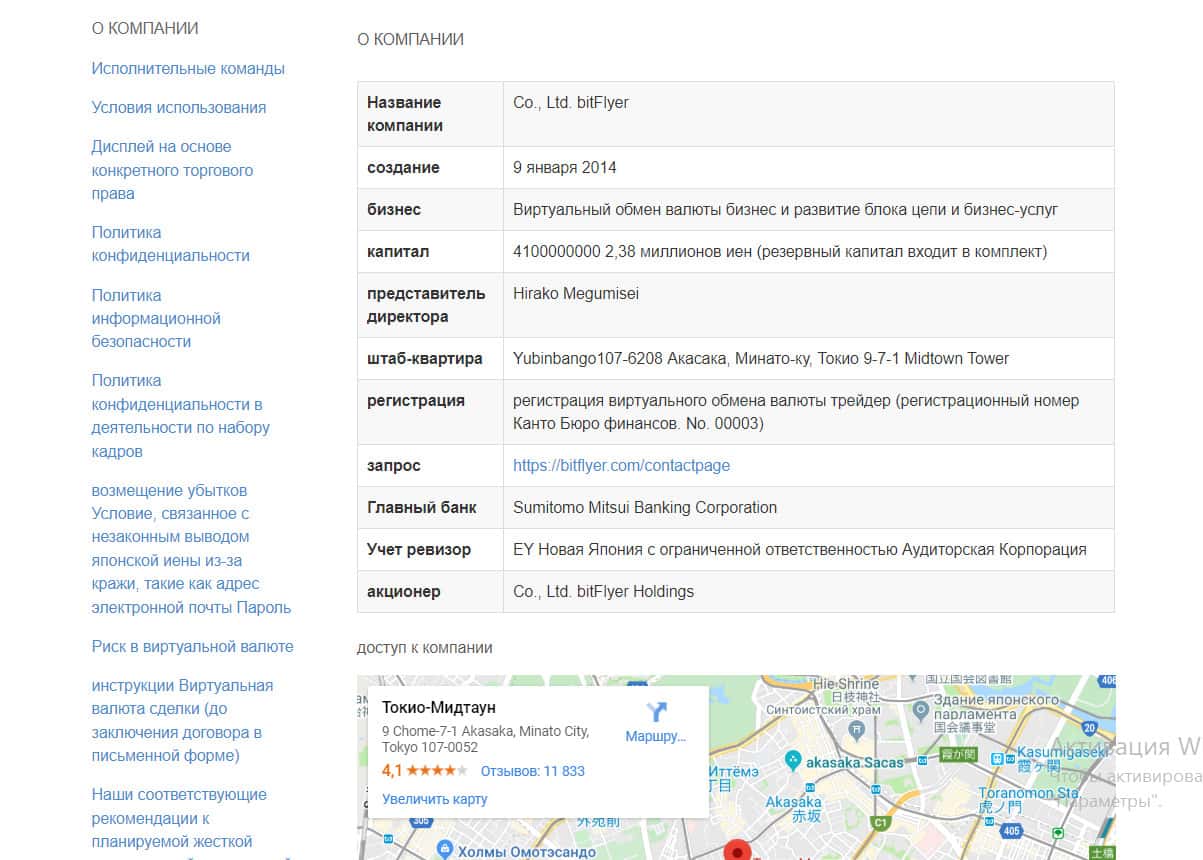The image size is (1203, 860).
Task: Open Политика информационной безопасности link
Action: click(156, 318)
